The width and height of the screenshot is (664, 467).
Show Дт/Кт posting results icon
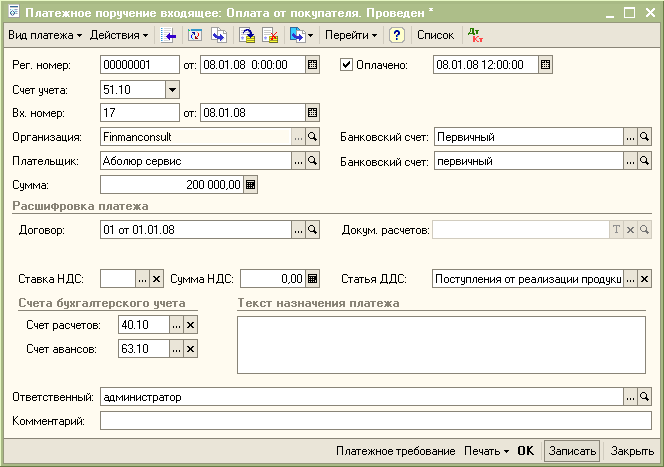click(476, 35)
